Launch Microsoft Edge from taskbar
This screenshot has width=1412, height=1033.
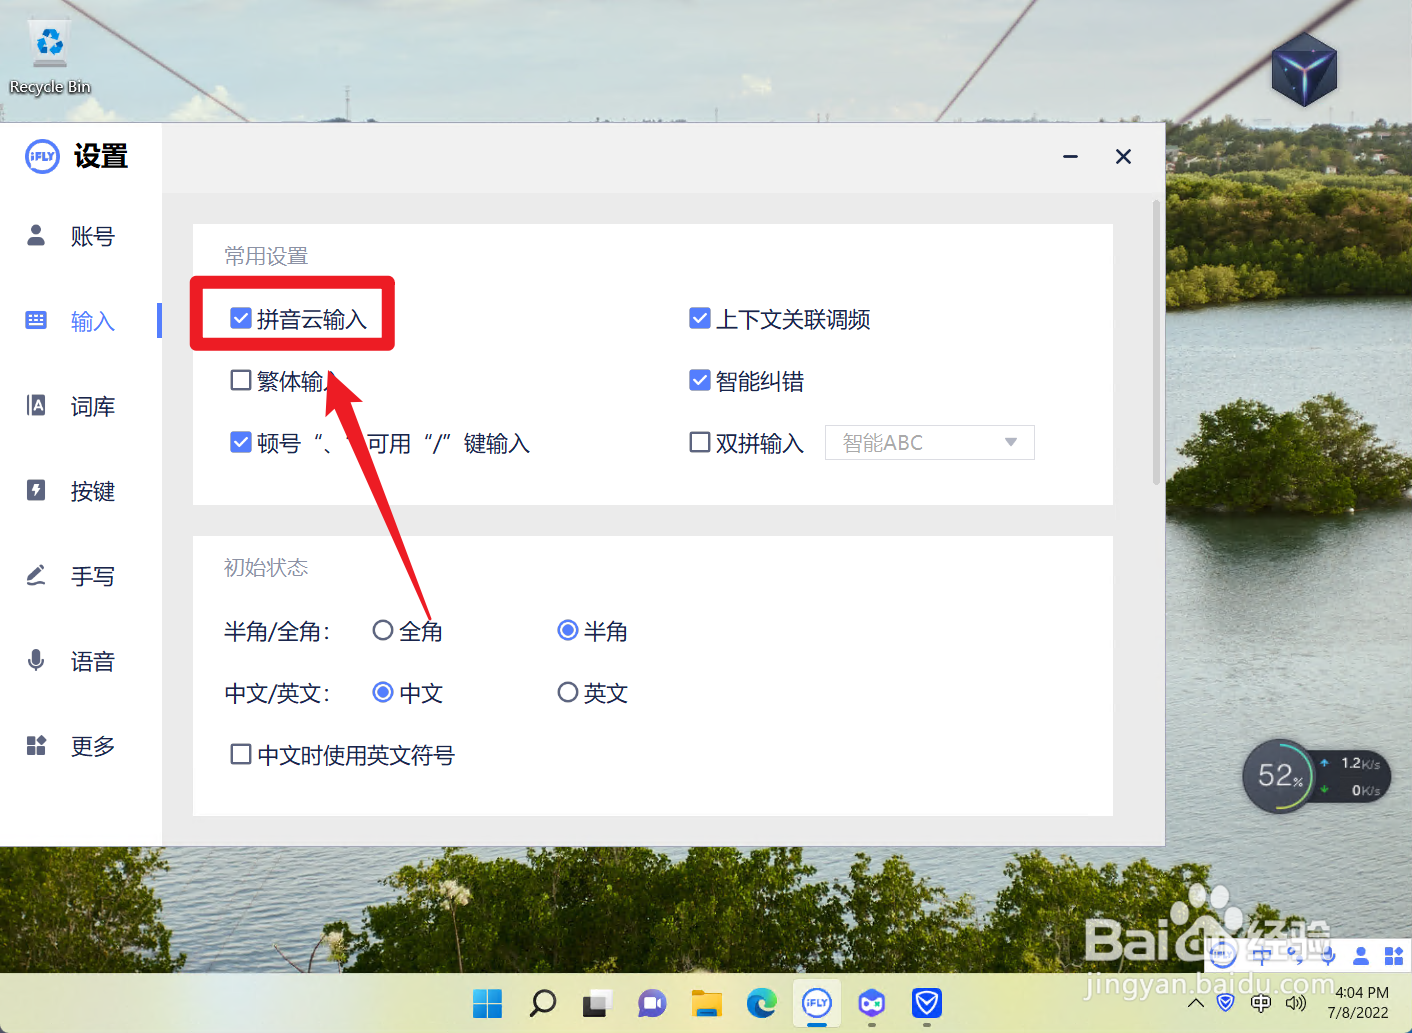(x=762, y=1003)
